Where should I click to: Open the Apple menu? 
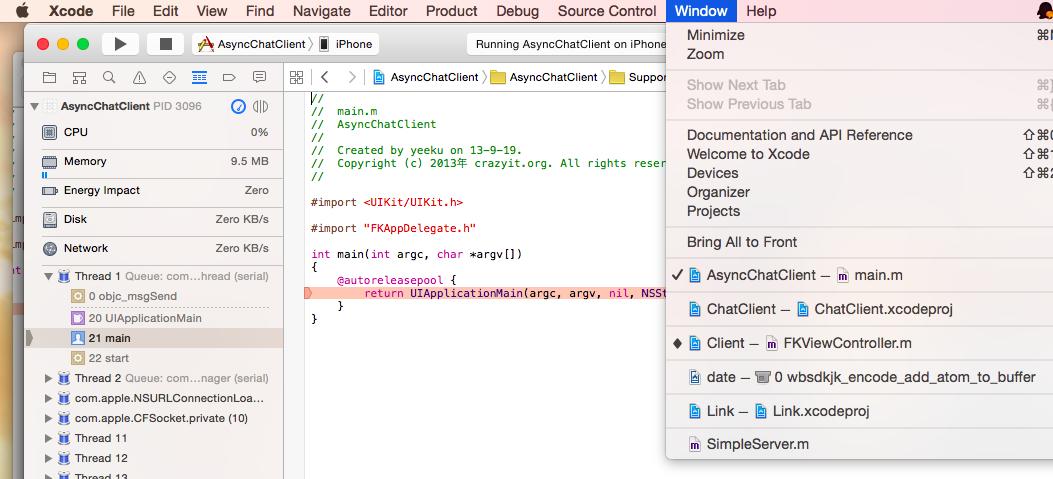(x=22, y=11)
